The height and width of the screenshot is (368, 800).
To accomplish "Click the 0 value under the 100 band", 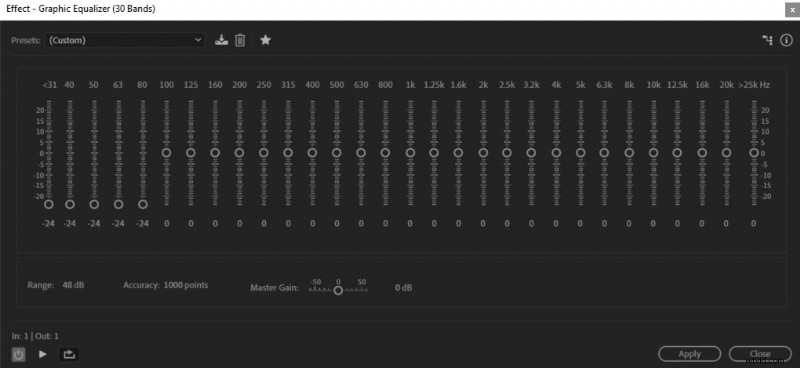I will pos(166,224).
